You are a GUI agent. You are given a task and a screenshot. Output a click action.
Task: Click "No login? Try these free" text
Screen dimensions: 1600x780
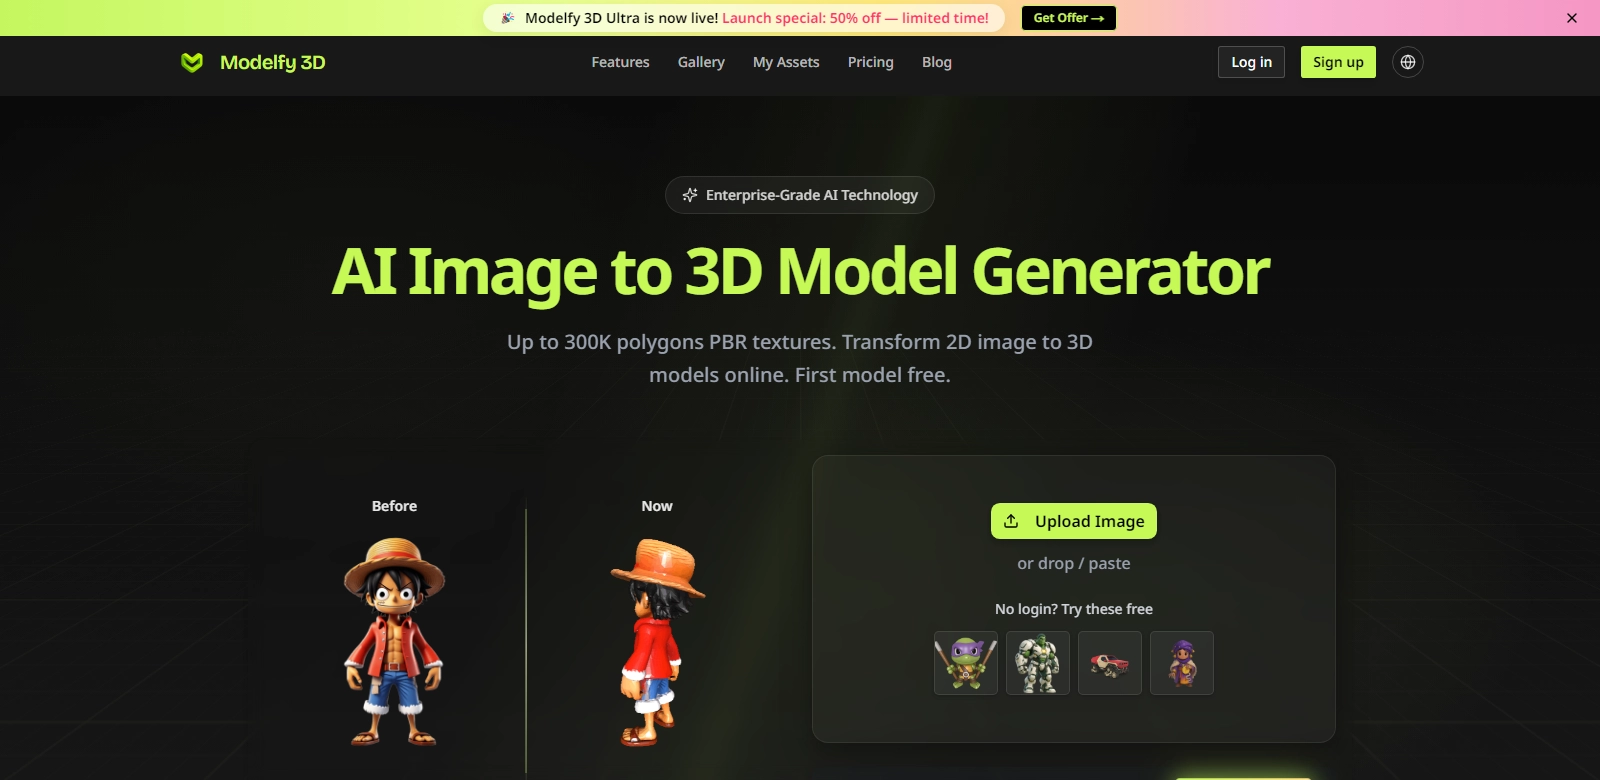point(1074,609)
